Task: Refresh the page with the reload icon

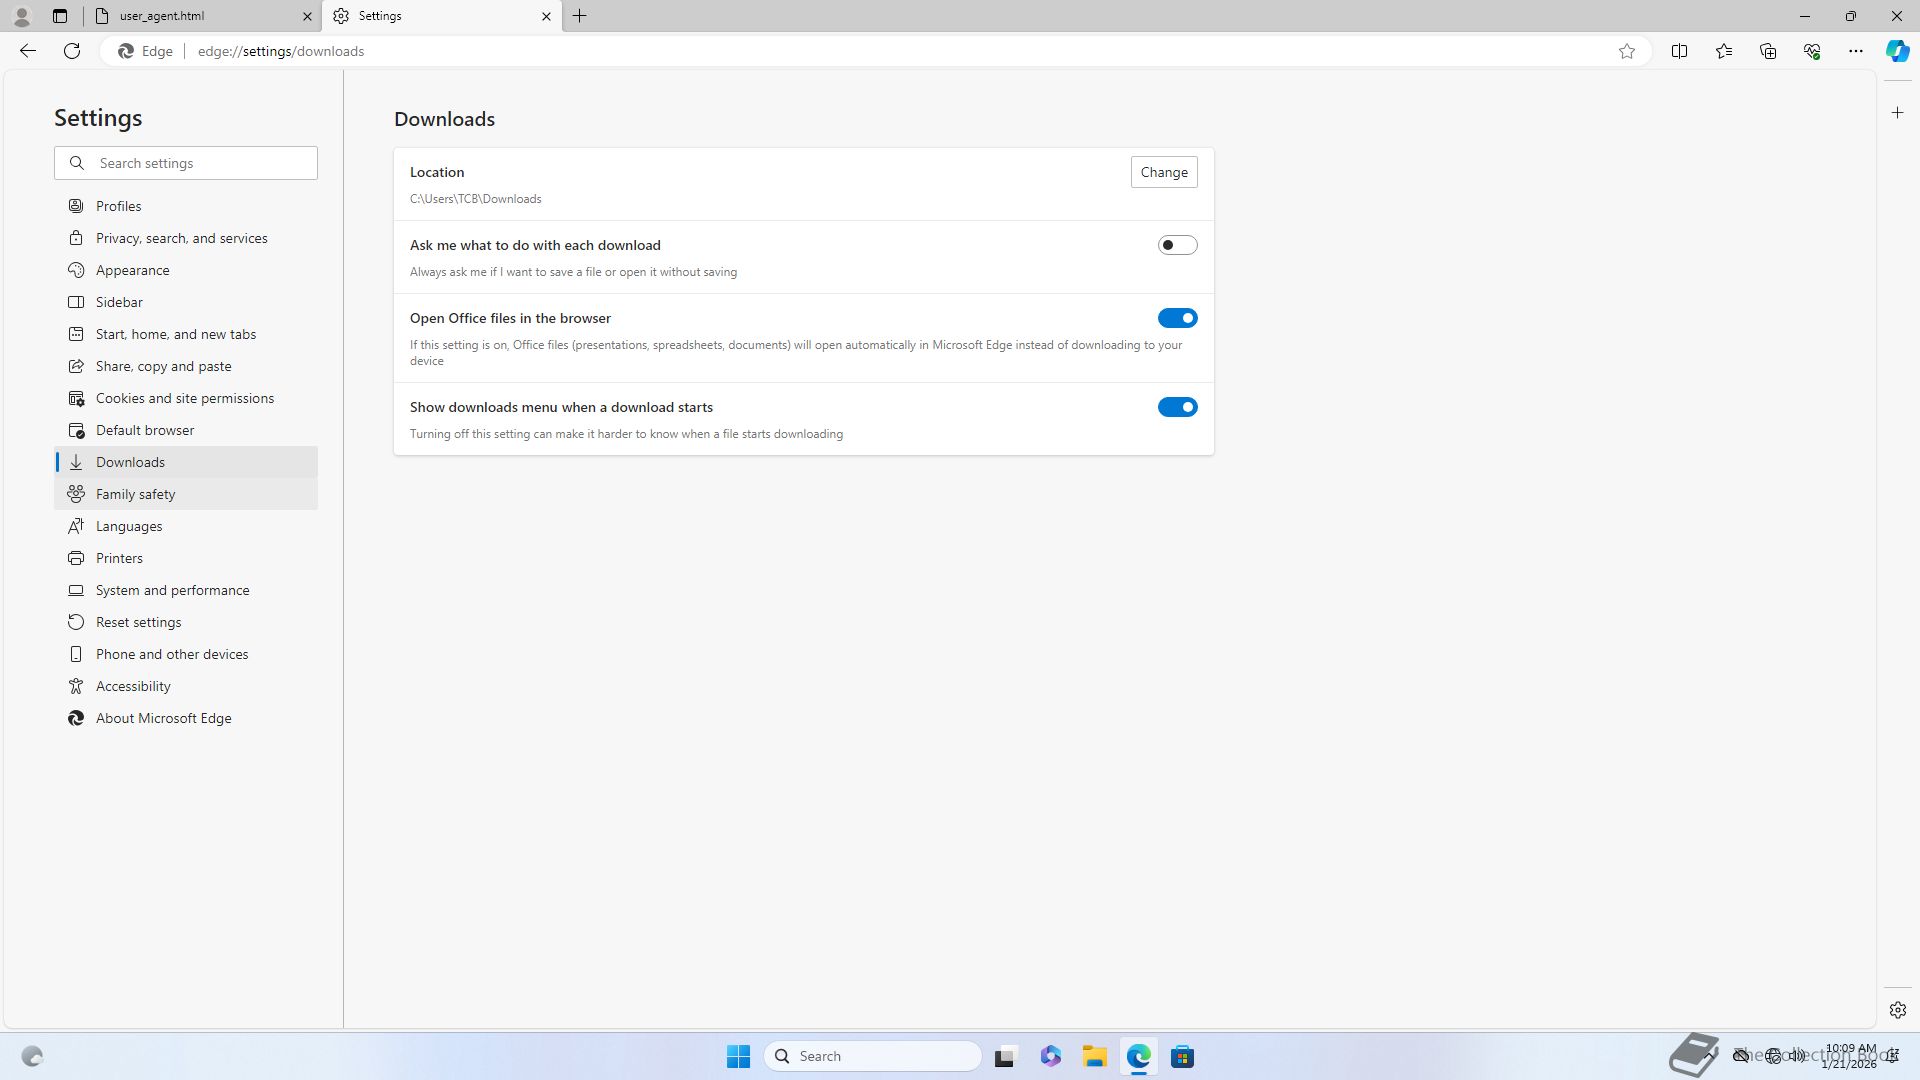Action: pyautogui.click(x=72, y=51)
